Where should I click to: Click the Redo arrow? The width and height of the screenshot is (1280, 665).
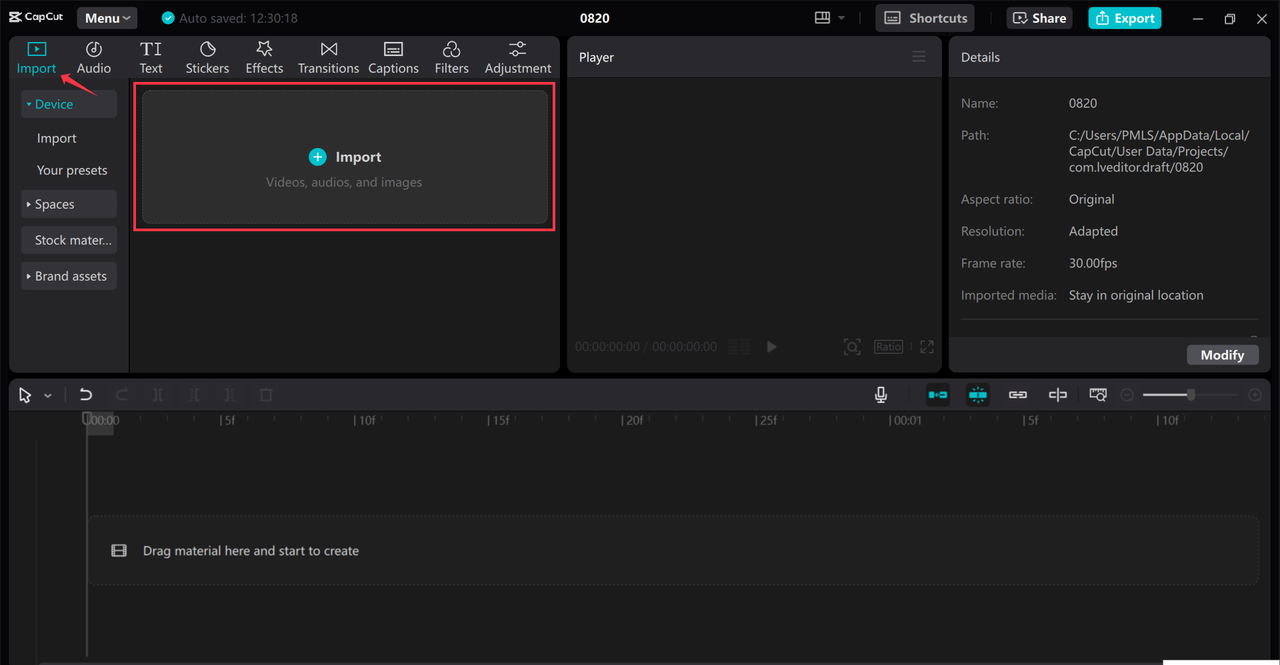pyautogui.click(x=122, y=395)
